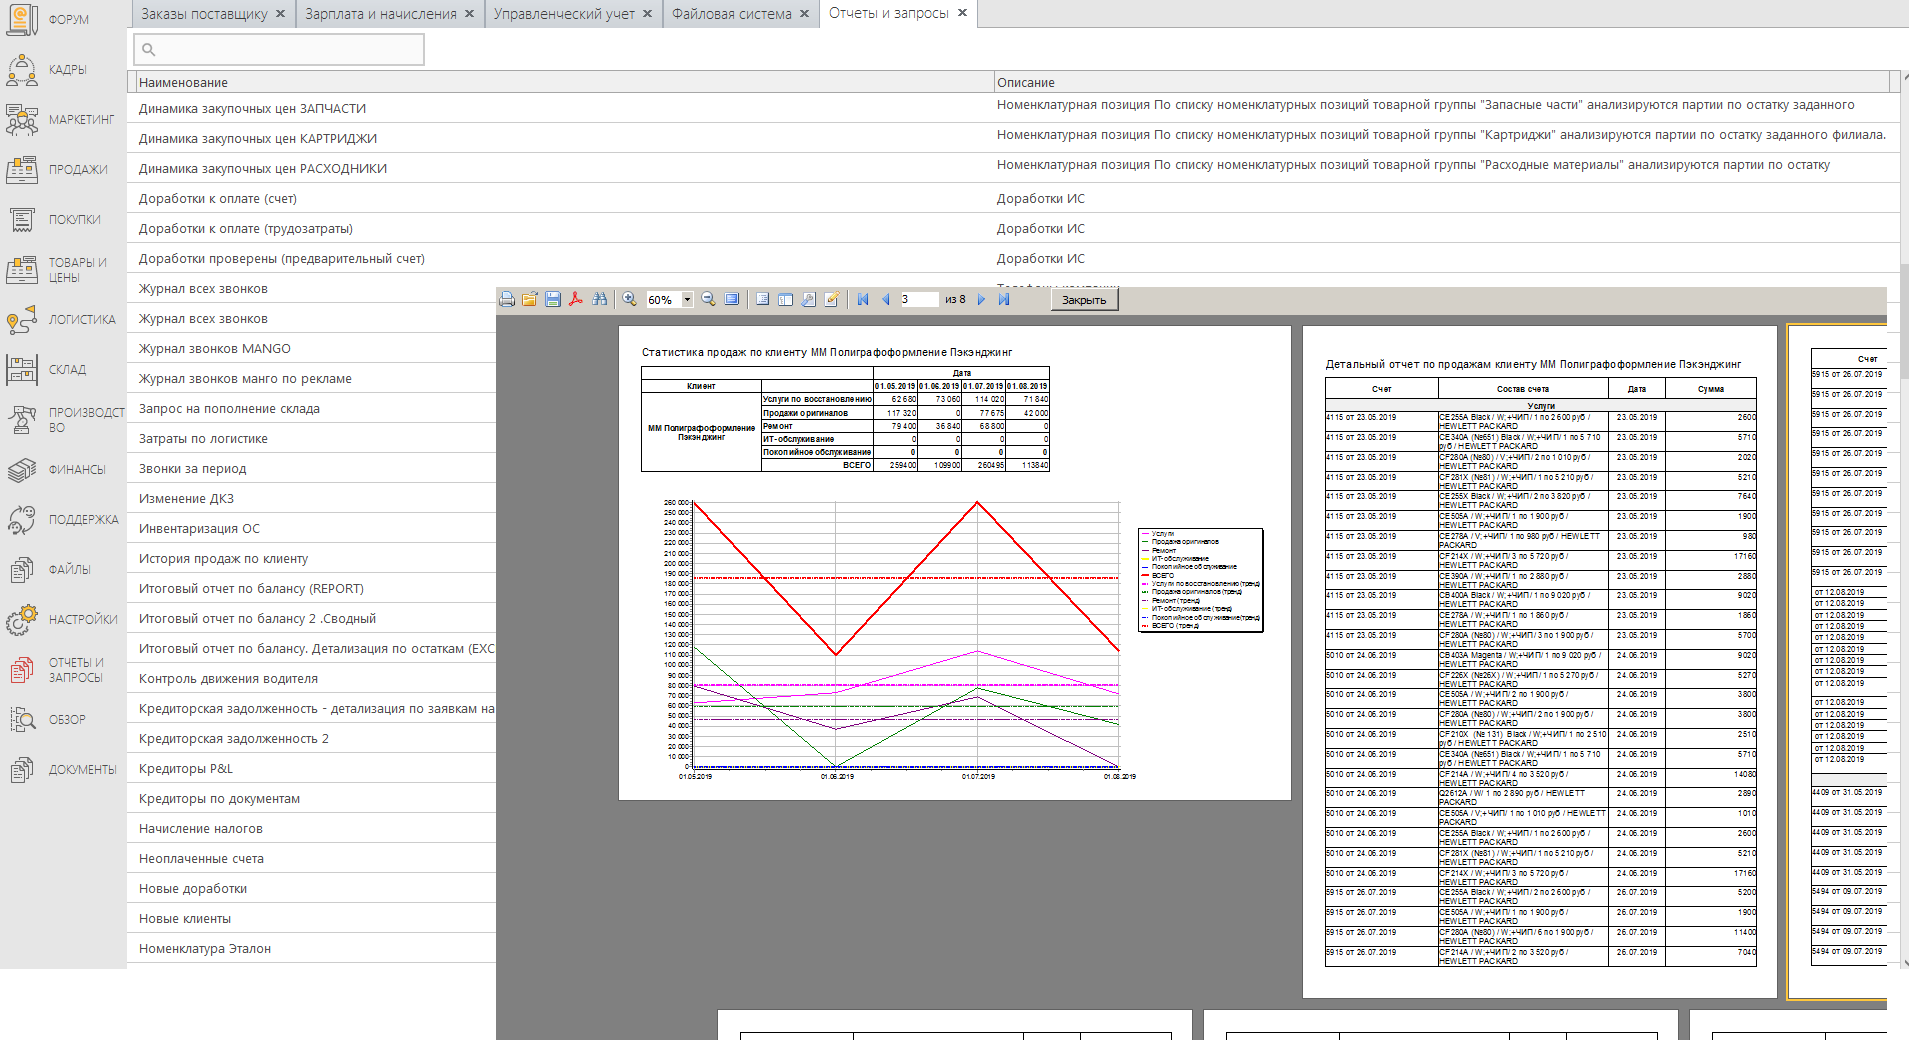This screenshot has width=1920, height=1040.
Task: Switch to the Управленческий учет tab
Action: tap(564, 14)
